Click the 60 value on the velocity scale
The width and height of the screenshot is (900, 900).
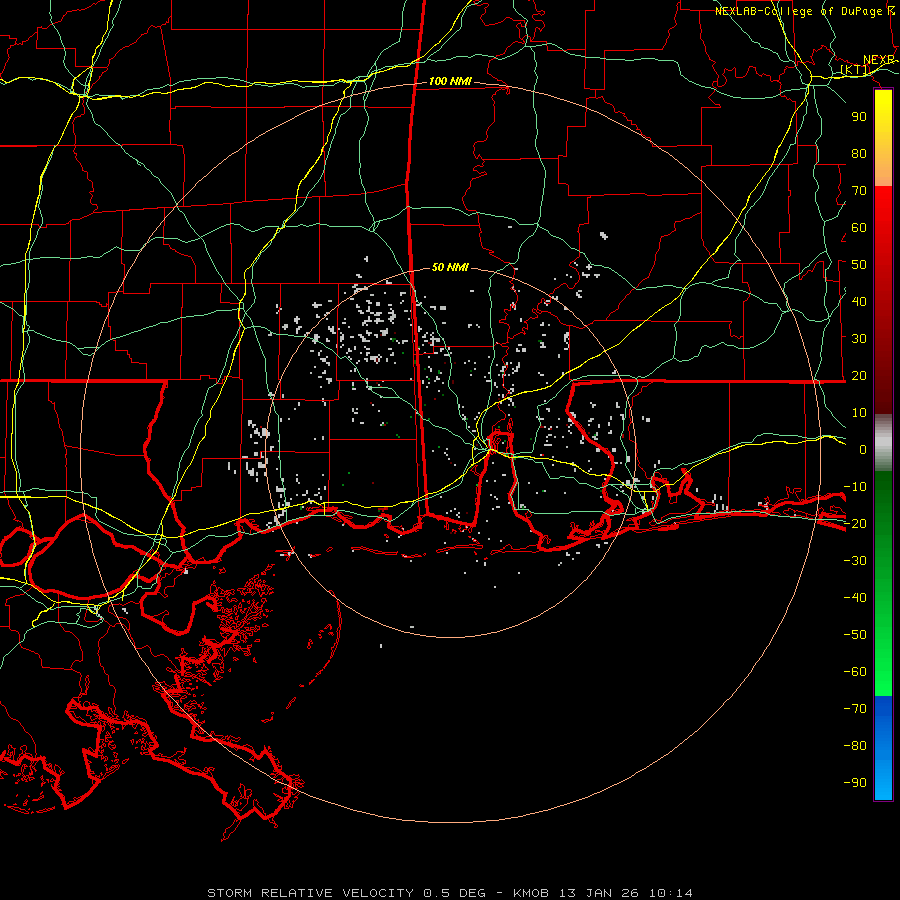859,227
